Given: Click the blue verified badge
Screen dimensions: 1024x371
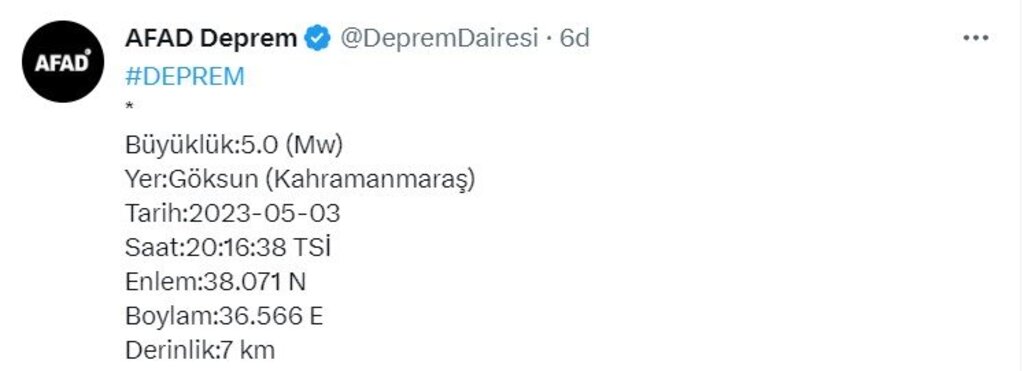Looking at the screenshot, I should [319, 39].
